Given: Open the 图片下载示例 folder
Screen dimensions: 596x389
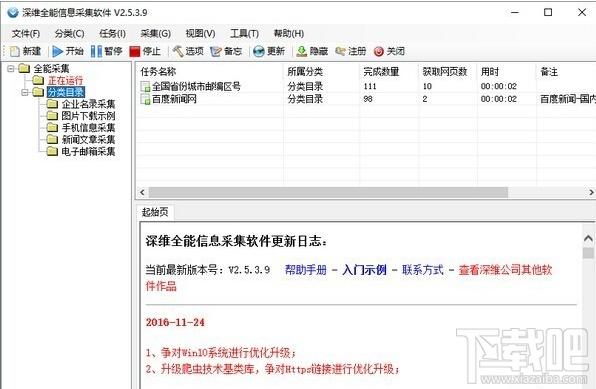Looking at the screenshot, I should click(88, 116).
